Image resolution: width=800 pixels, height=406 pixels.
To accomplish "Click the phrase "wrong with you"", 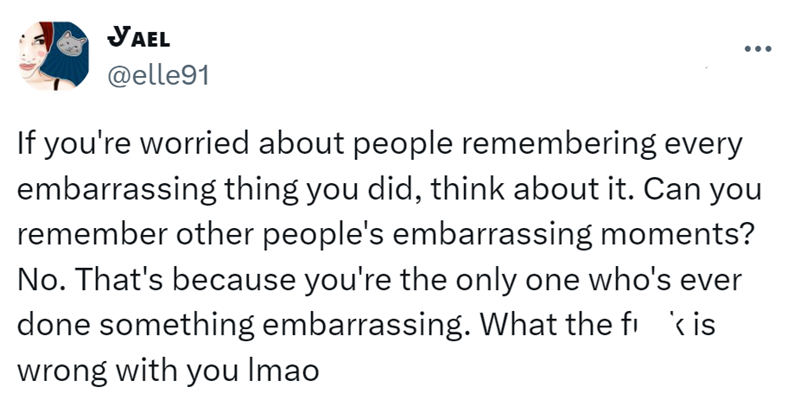I will [128, 371].
